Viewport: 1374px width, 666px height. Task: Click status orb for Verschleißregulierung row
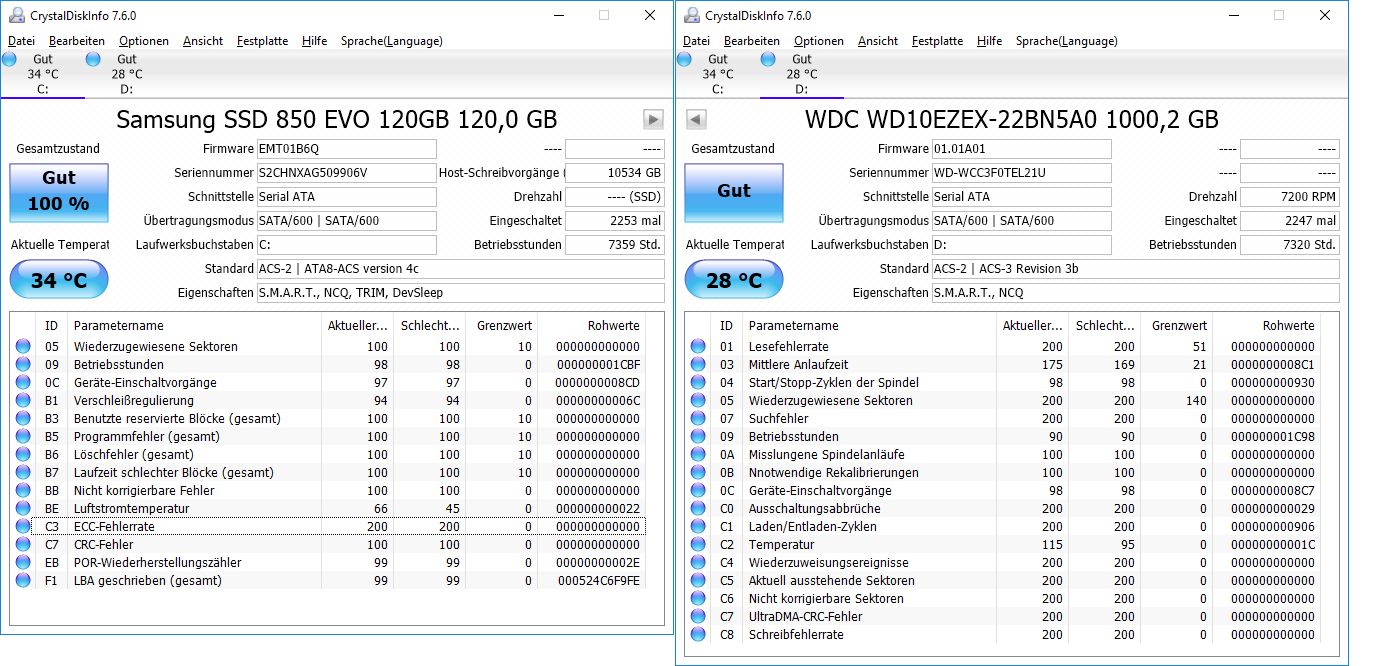pyautogui.click(x=23, y=401)
